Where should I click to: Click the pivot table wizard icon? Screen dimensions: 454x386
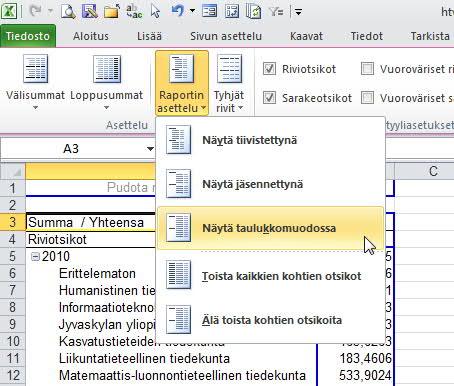pyautogui.click(x=232, y=12)
